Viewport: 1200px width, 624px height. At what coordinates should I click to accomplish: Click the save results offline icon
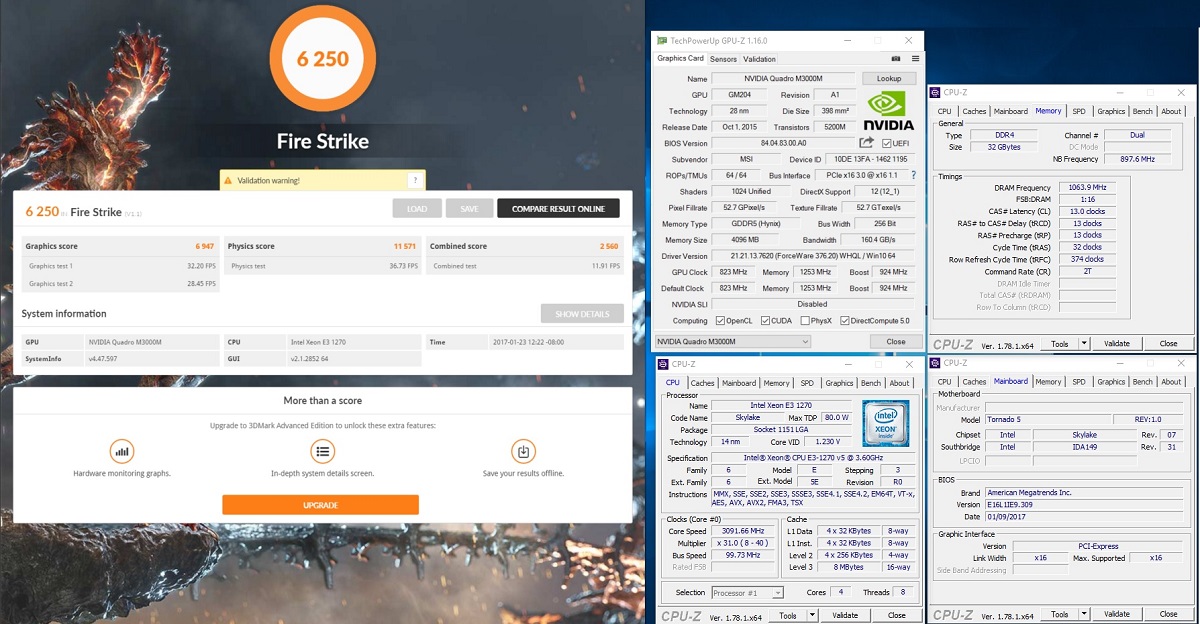[x=523, y=451]
